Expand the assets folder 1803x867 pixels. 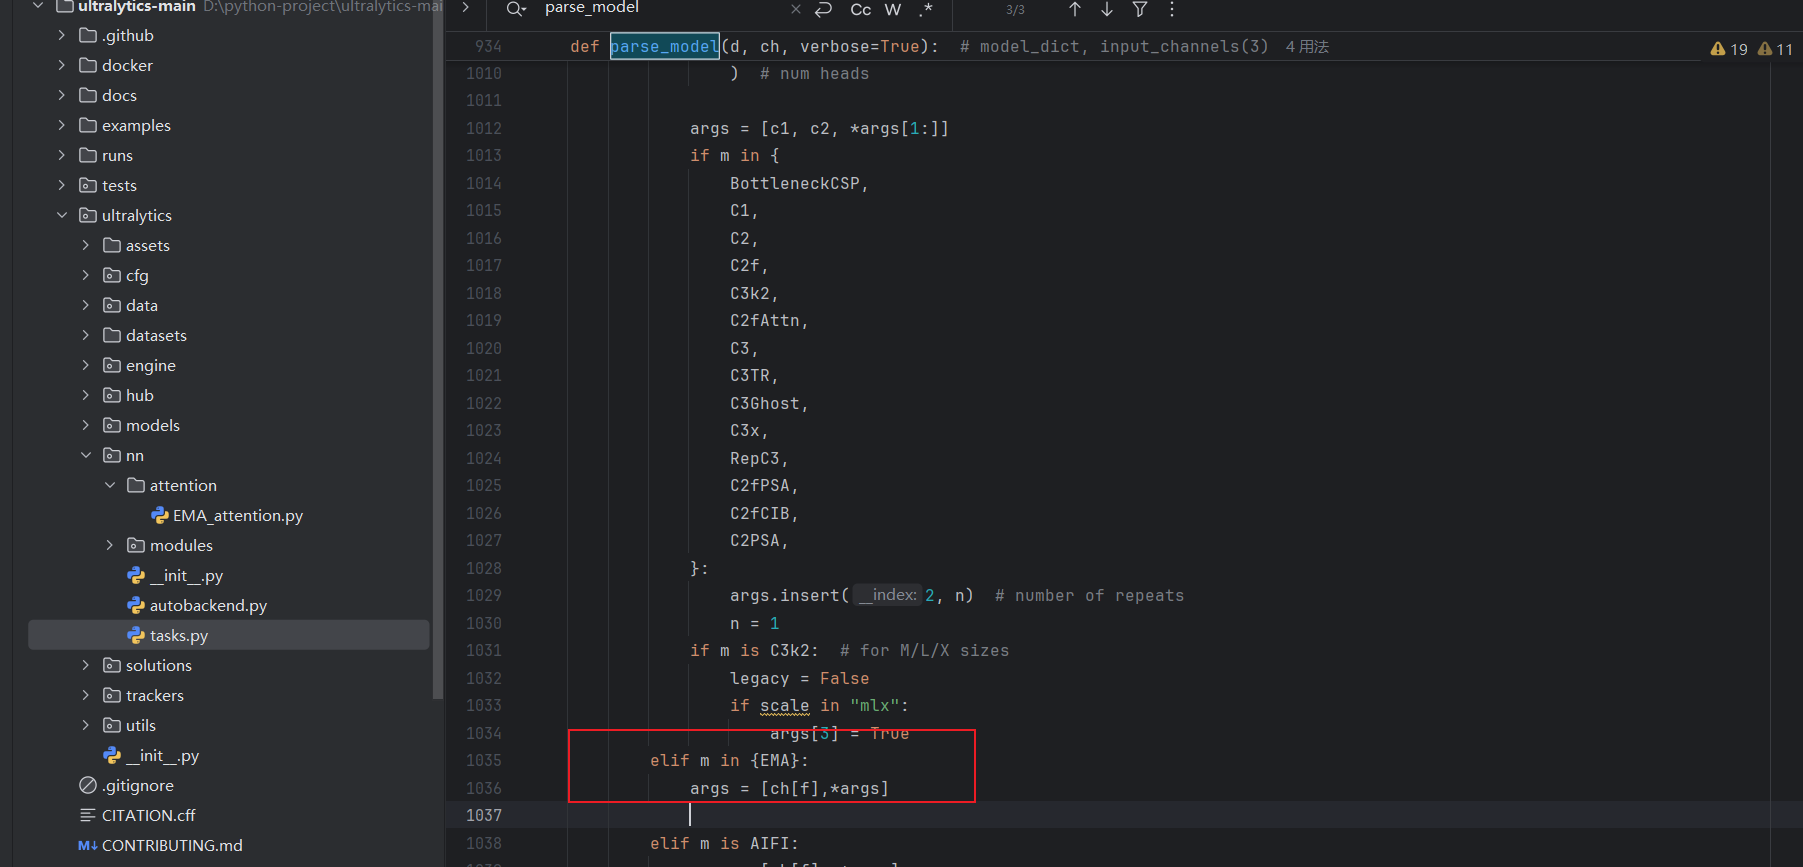point(86,245)
